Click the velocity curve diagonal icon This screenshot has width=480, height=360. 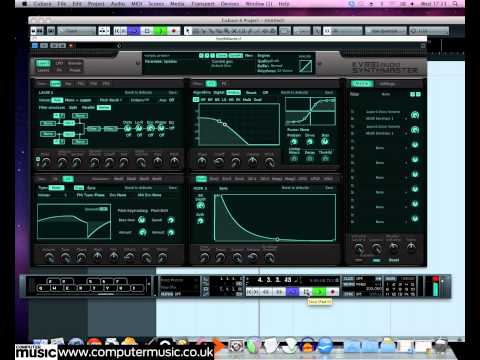click(305, 66)
